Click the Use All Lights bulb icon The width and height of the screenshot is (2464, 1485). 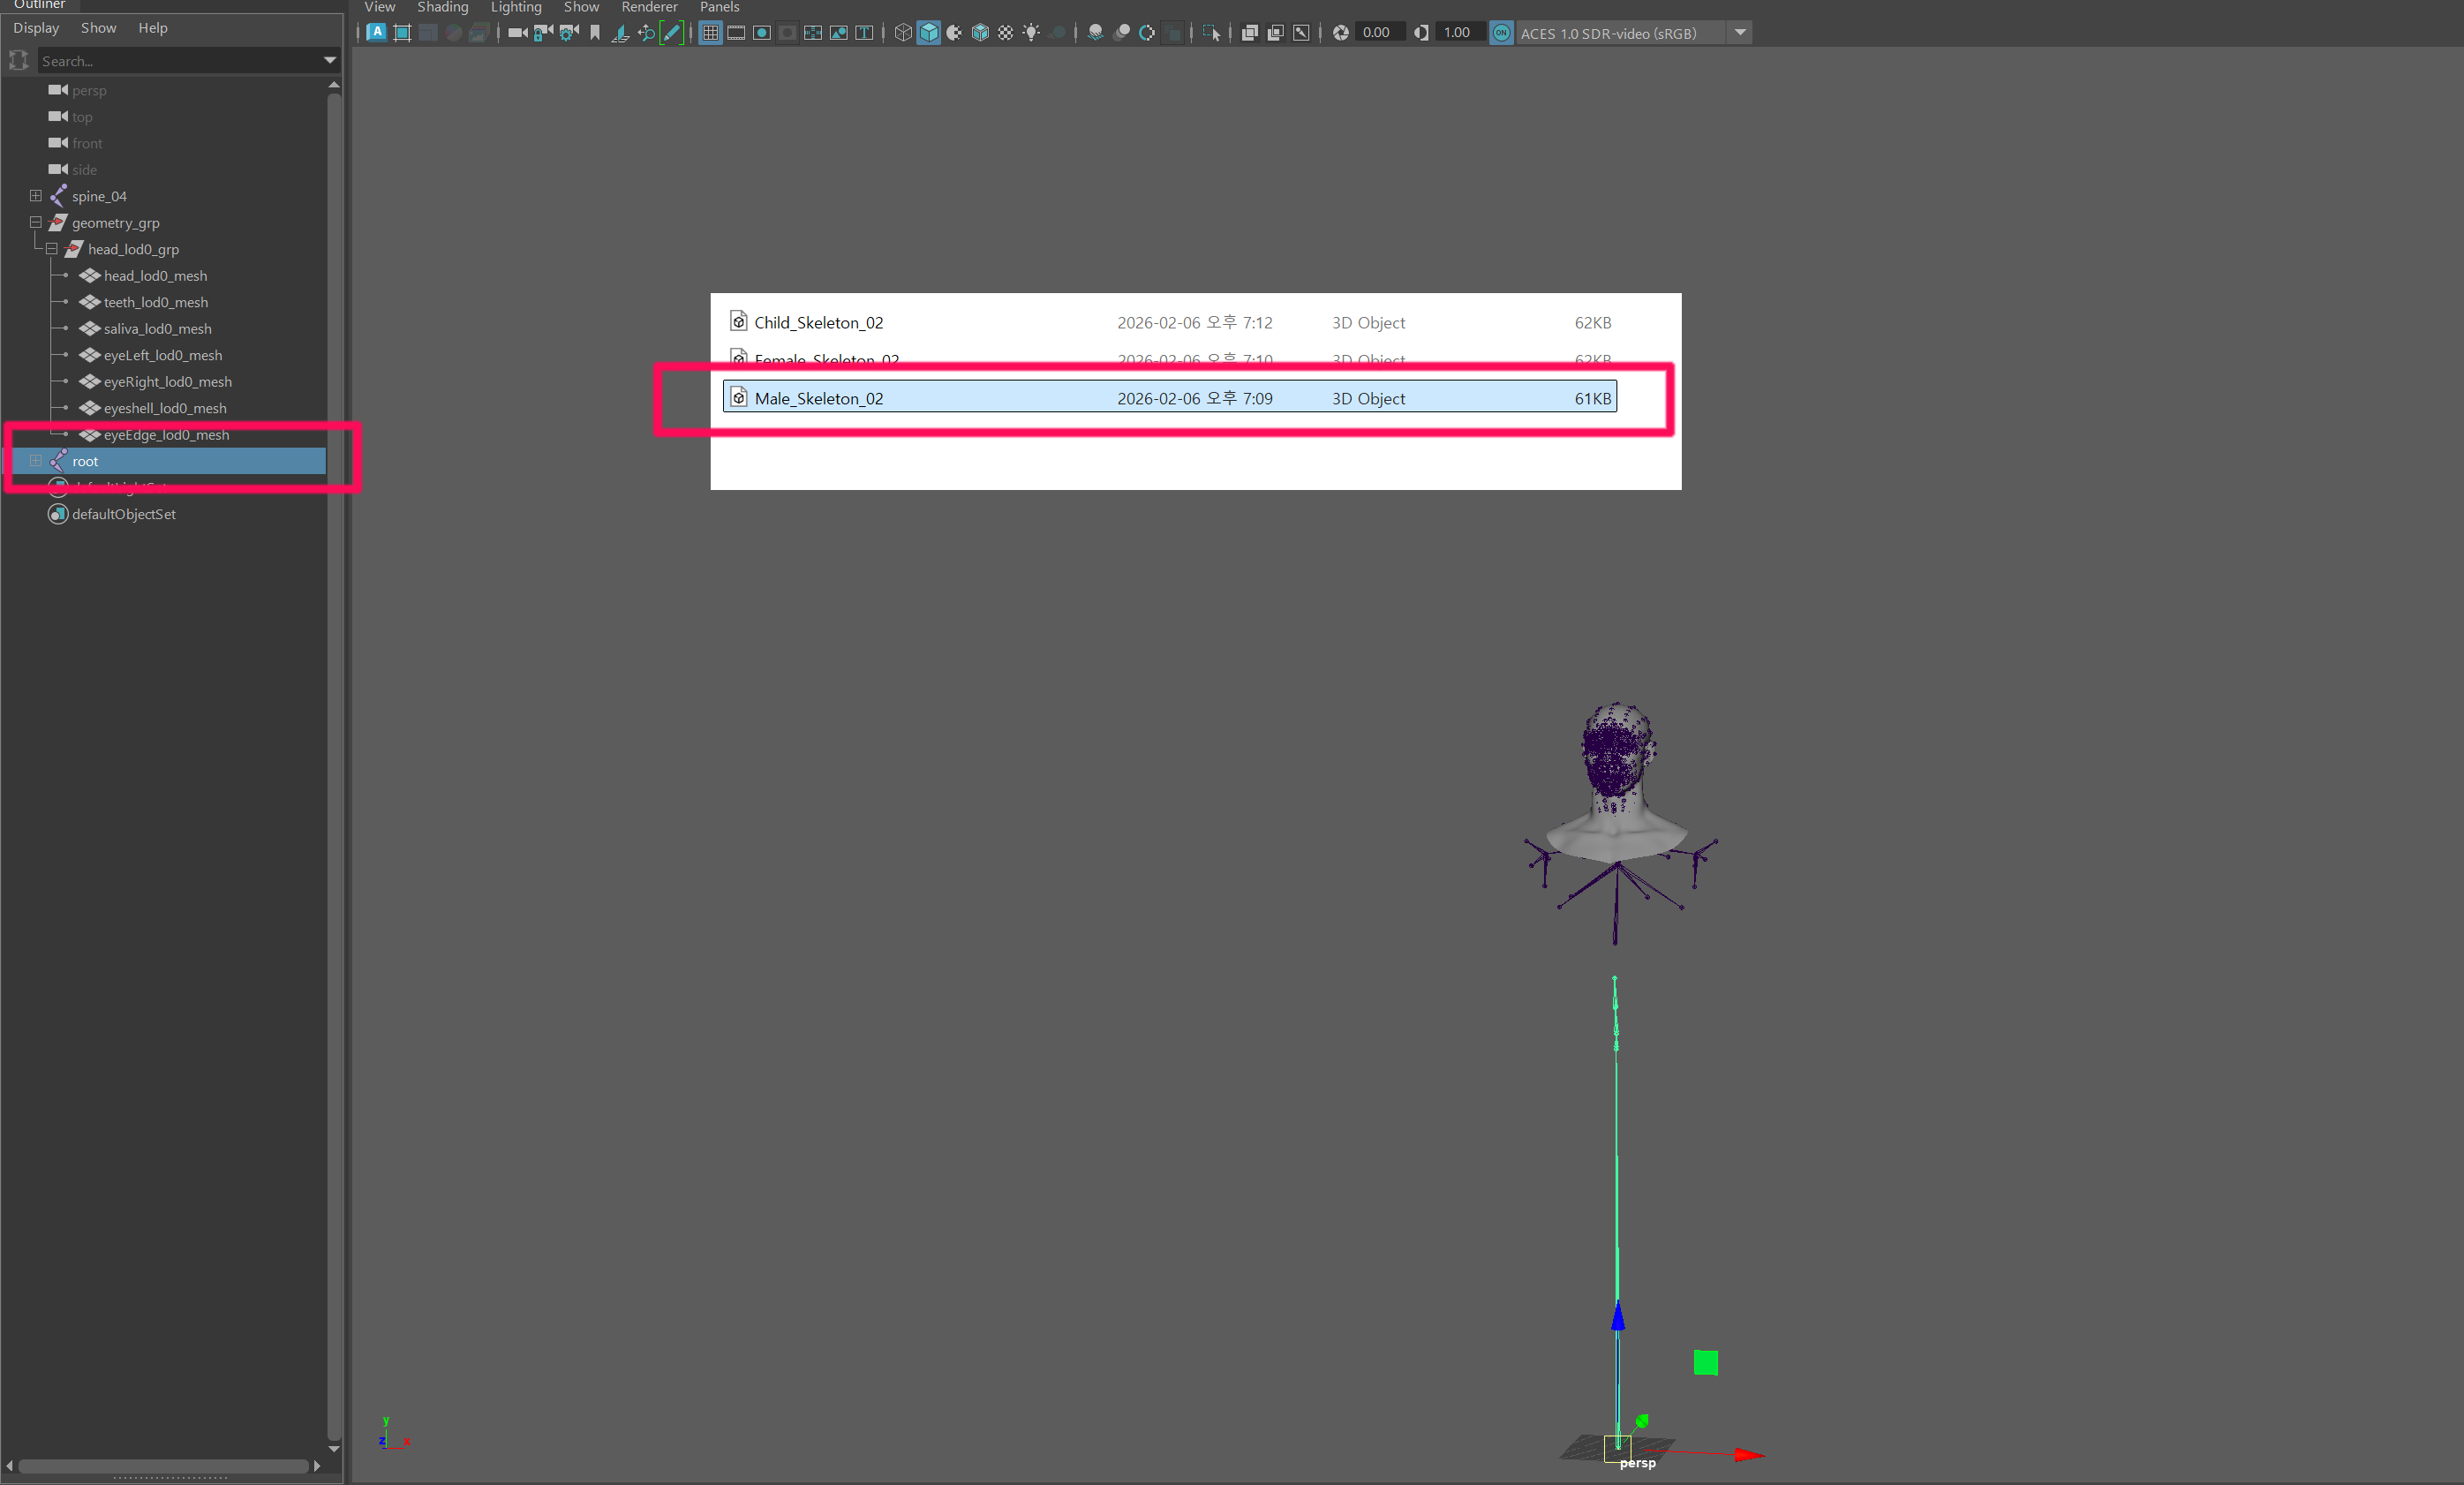1031,33
